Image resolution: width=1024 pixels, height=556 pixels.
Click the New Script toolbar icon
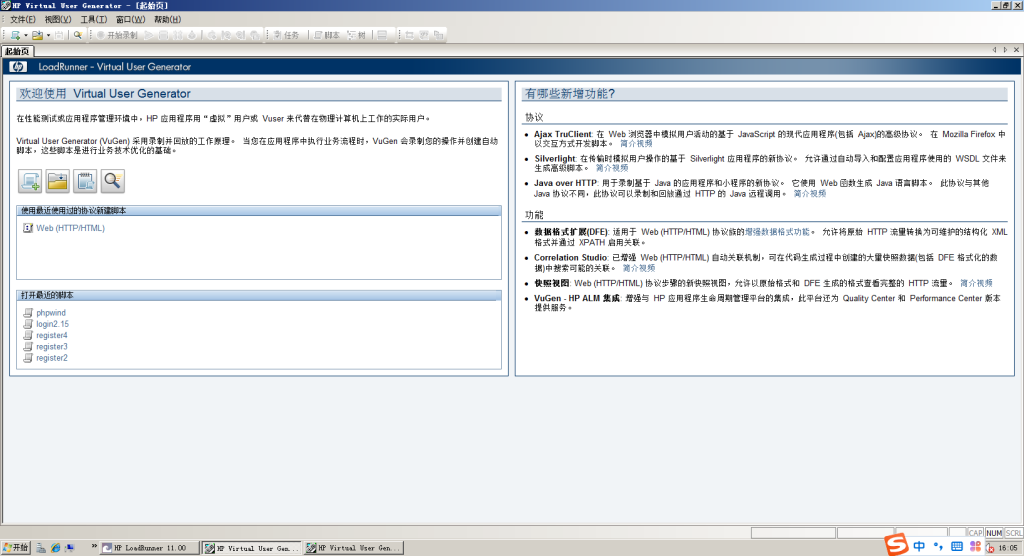click(x=15, y=35)
